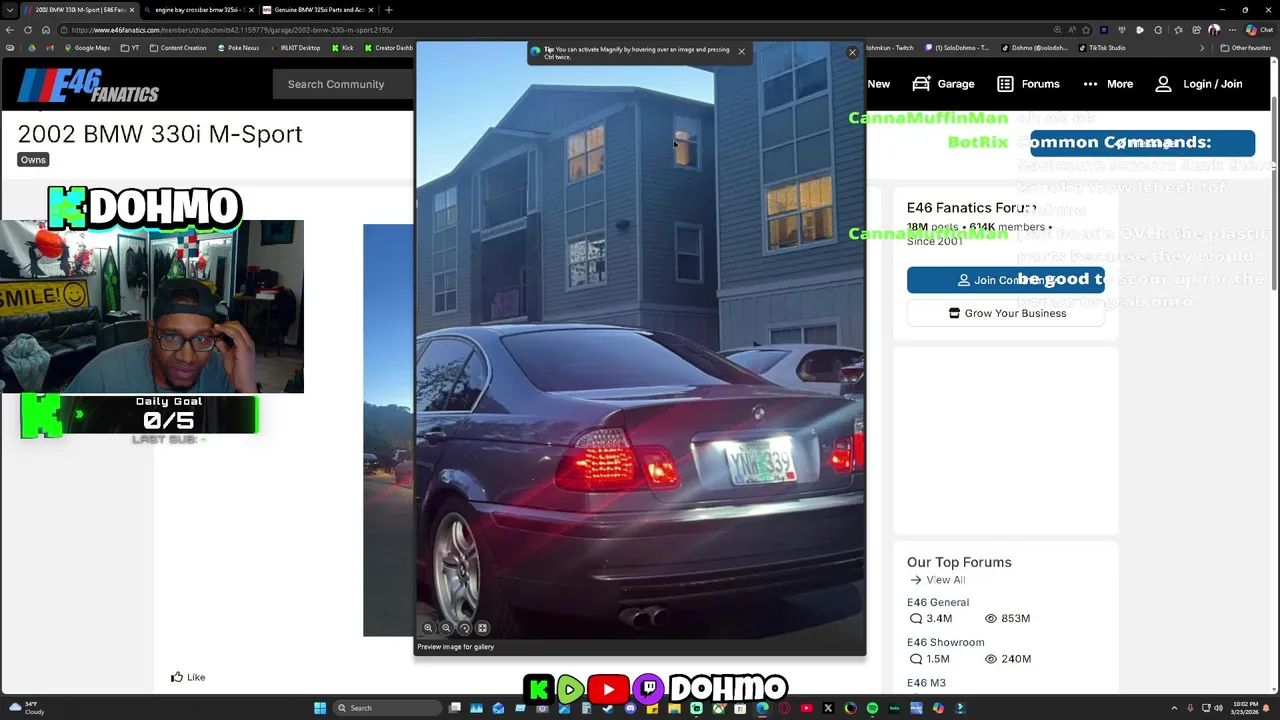The height and width of the screenshot is (720, 1280).
Task: Open the IRLKIT Desktop bookmark
Action: tap(295, 48)
